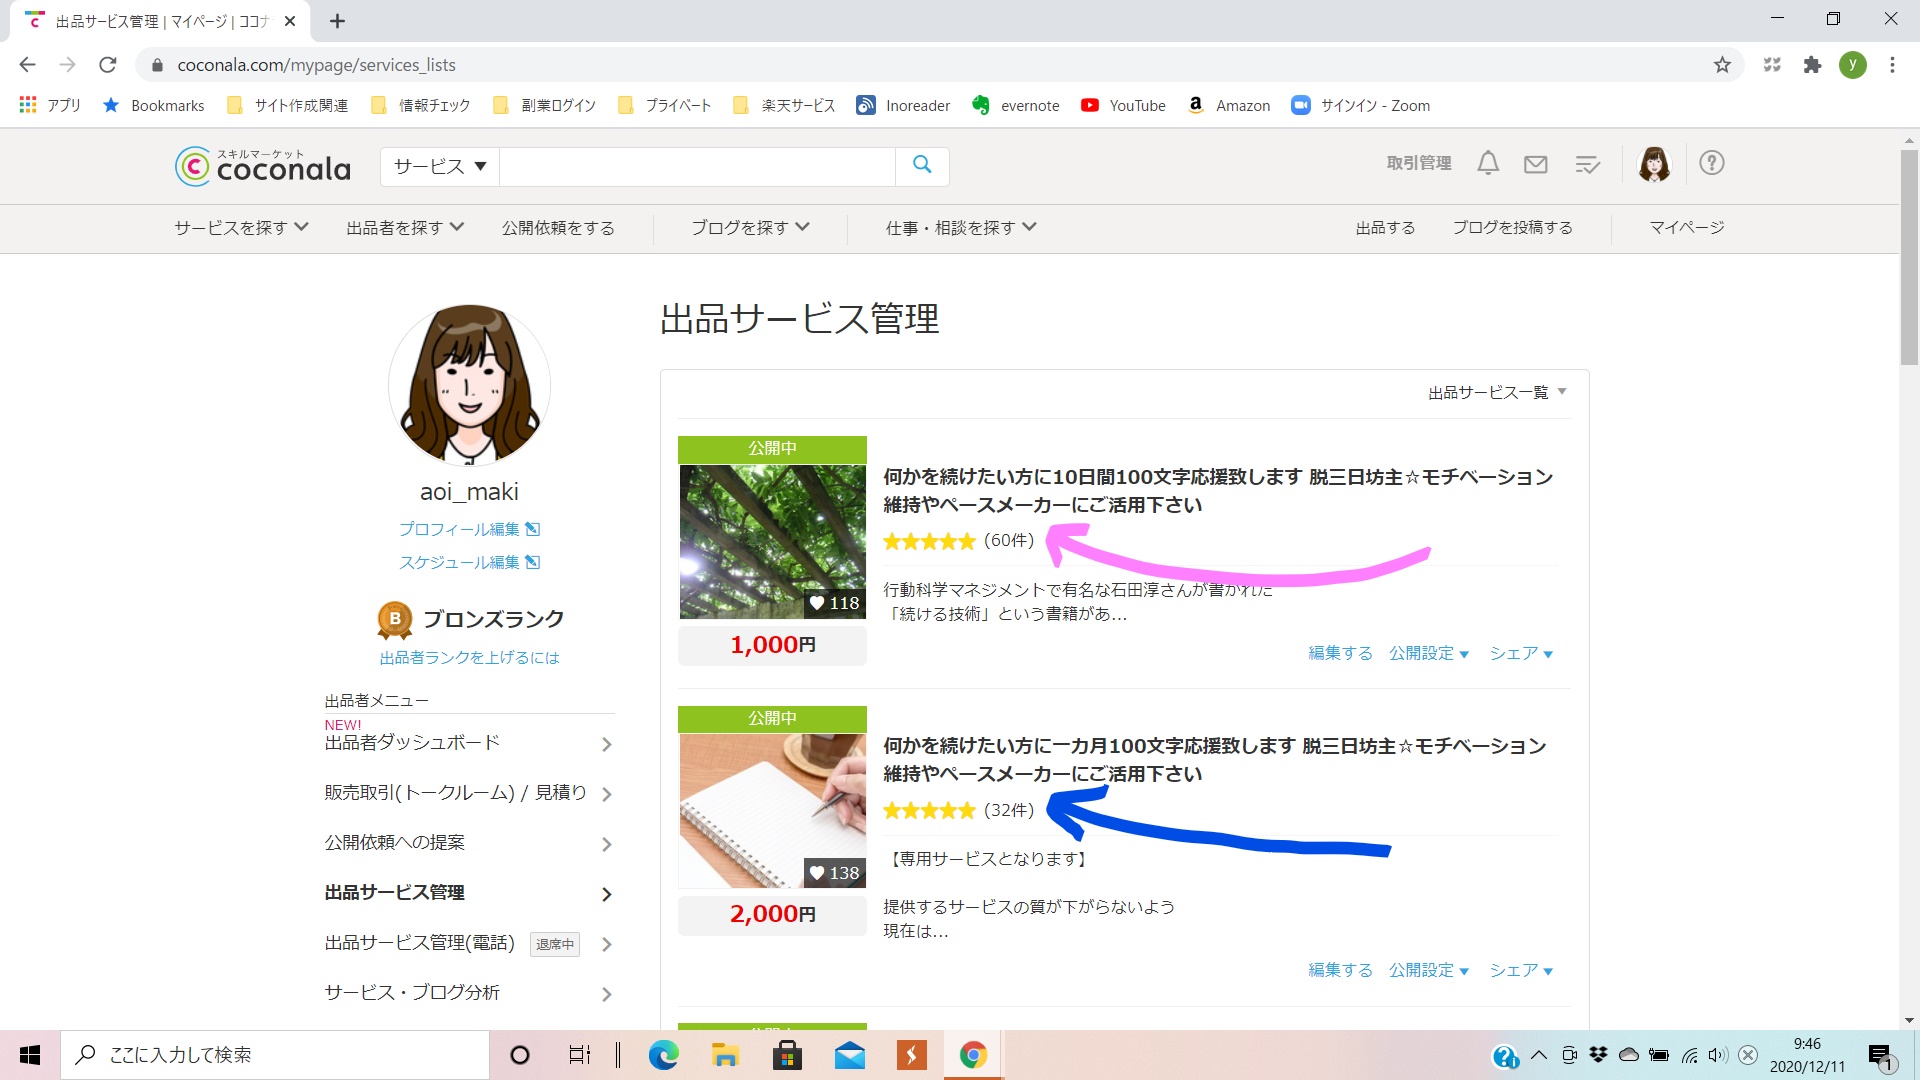Screen dimensions: 1920x1080
Task: Click the menu list icon near header
Action: pos(1588,164)
